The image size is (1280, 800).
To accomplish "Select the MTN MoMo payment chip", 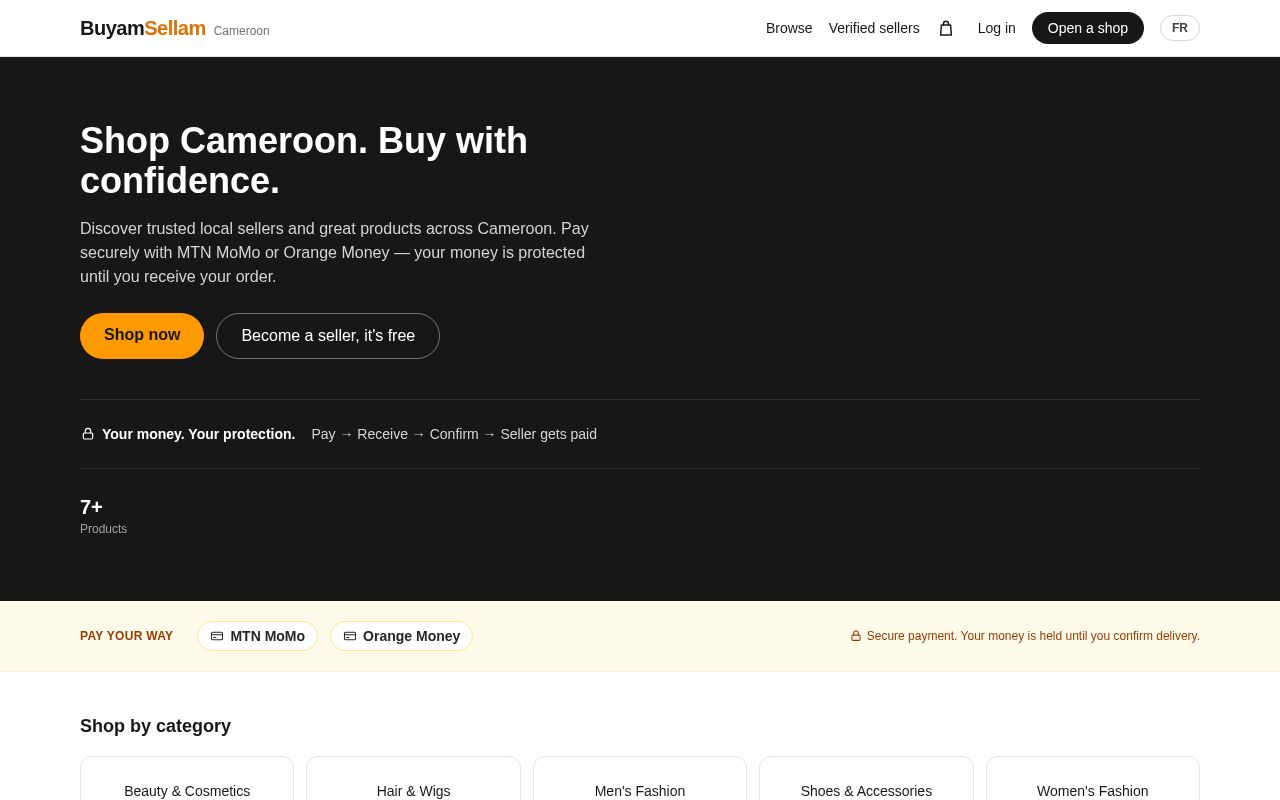I will [x=257, y=636].
